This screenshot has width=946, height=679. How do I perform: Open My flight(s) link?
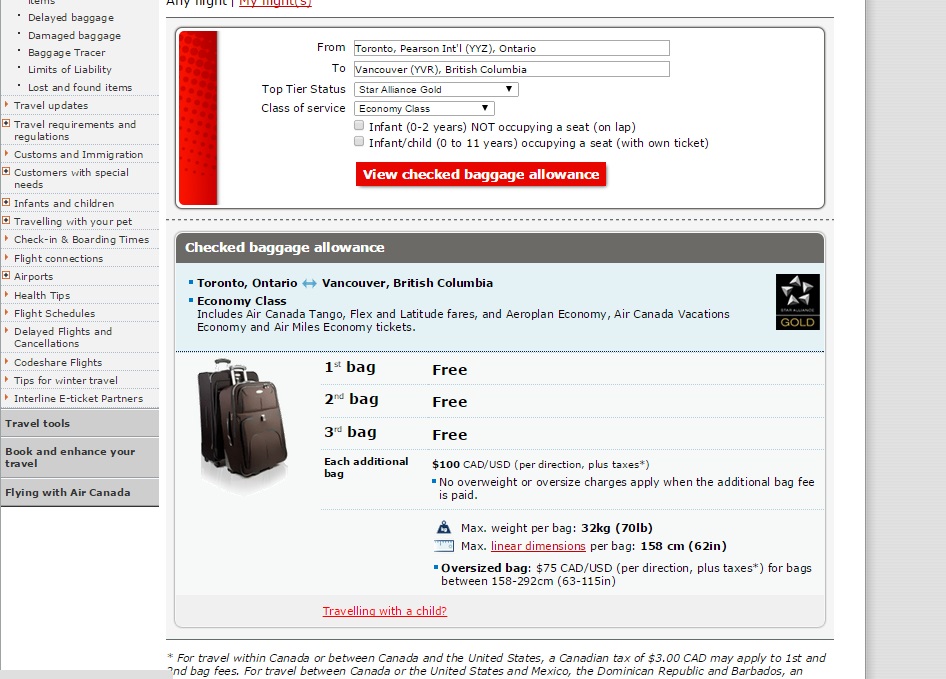[275, 3]
